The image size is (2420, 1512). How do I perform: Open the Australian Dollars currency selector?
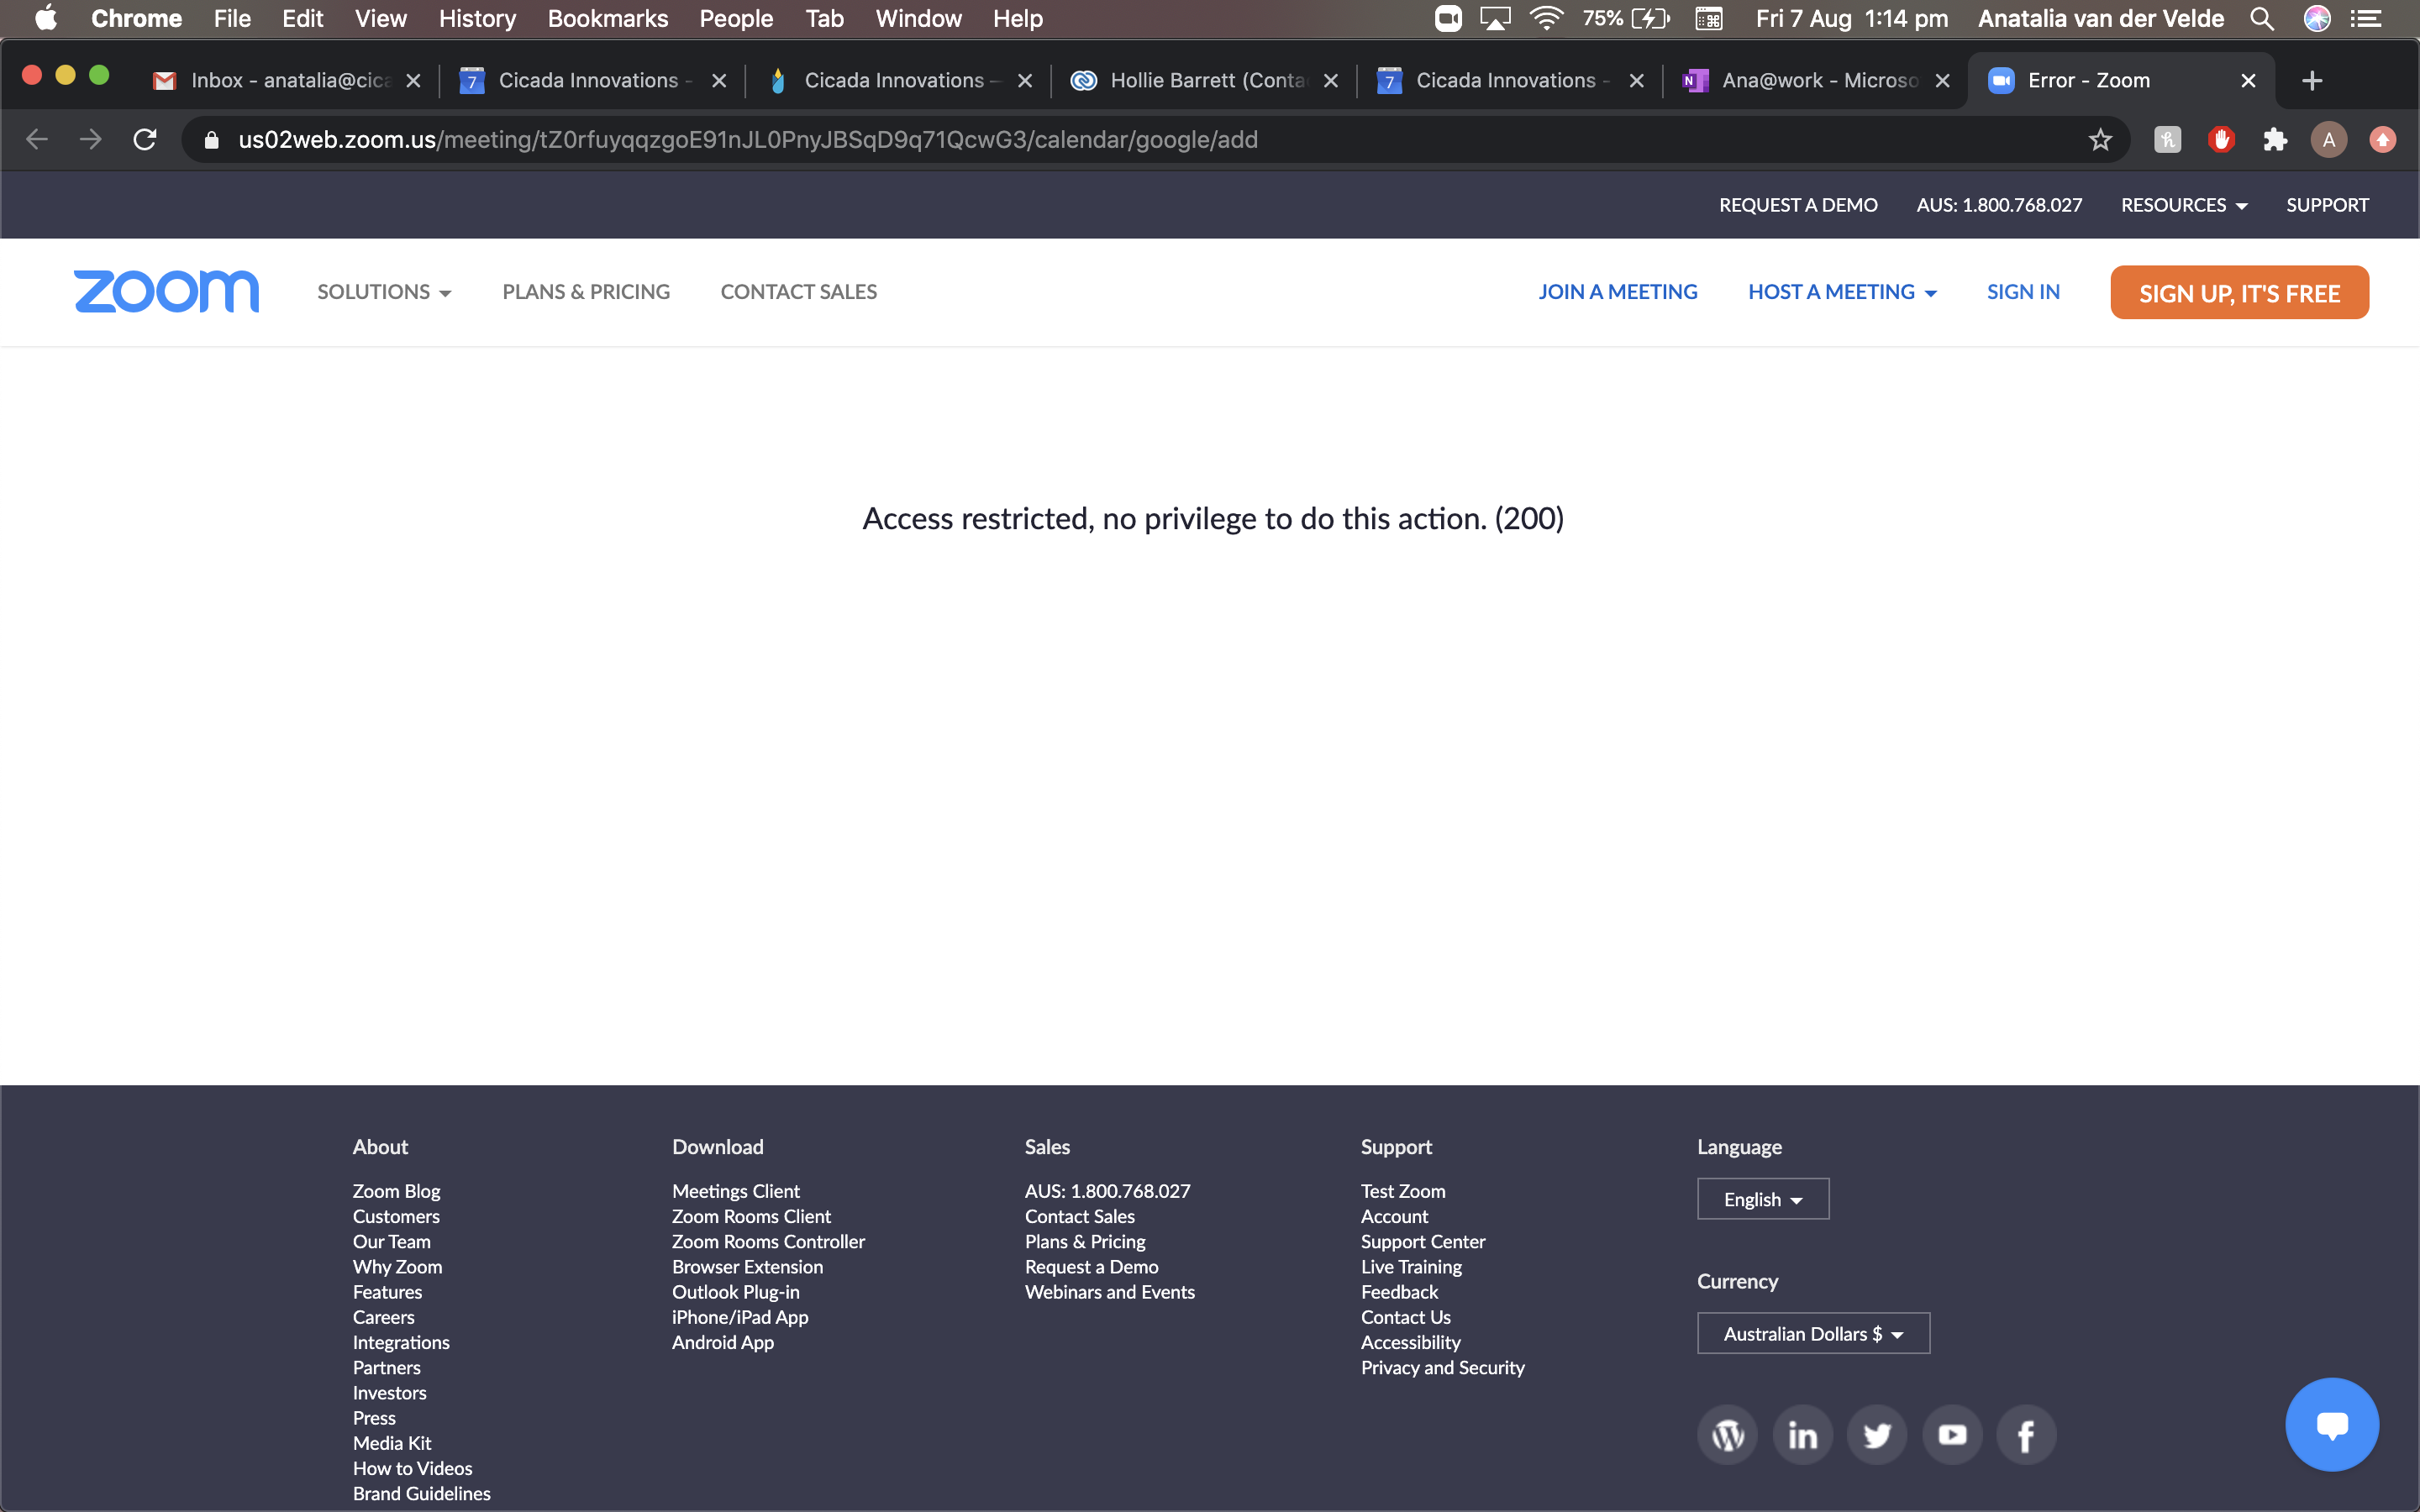1812,1333
